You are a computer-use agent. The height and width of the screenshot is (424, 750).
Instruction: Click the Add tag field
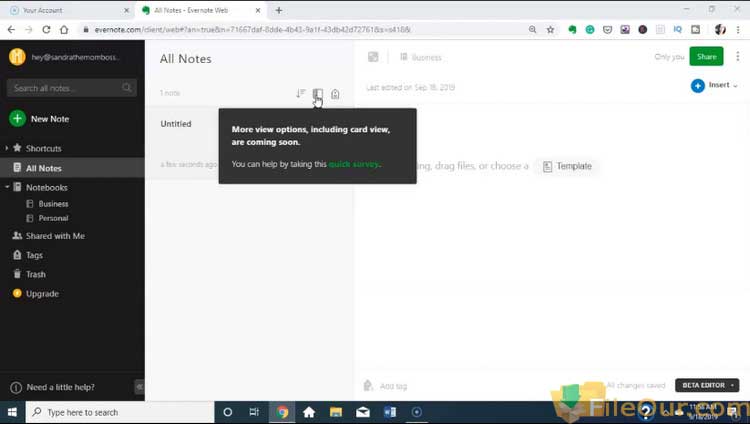pos(393,386)
